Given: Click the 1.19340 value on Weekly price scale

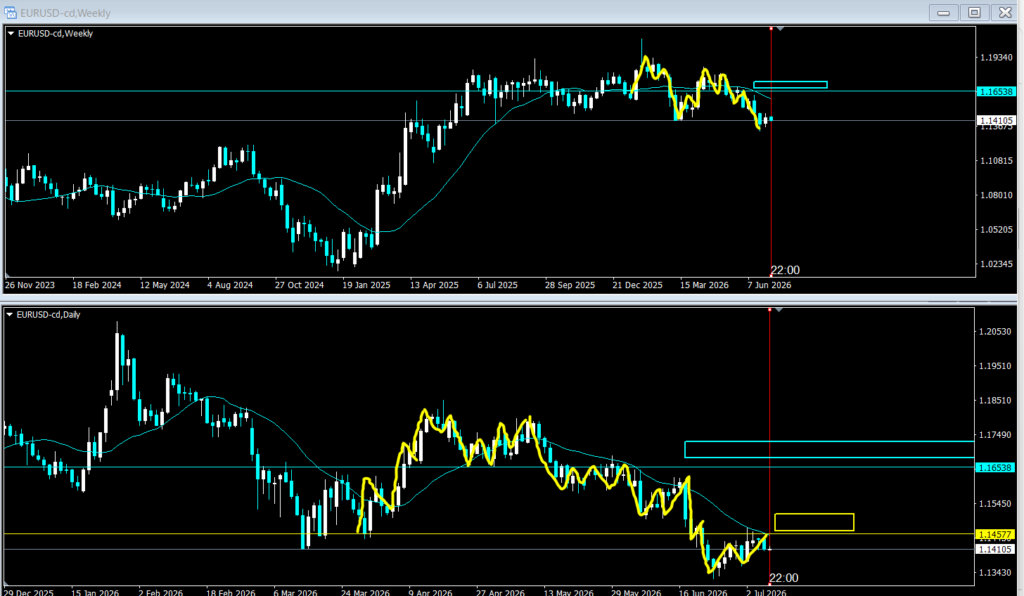Looking at the screenshot, I should point(996,57).
